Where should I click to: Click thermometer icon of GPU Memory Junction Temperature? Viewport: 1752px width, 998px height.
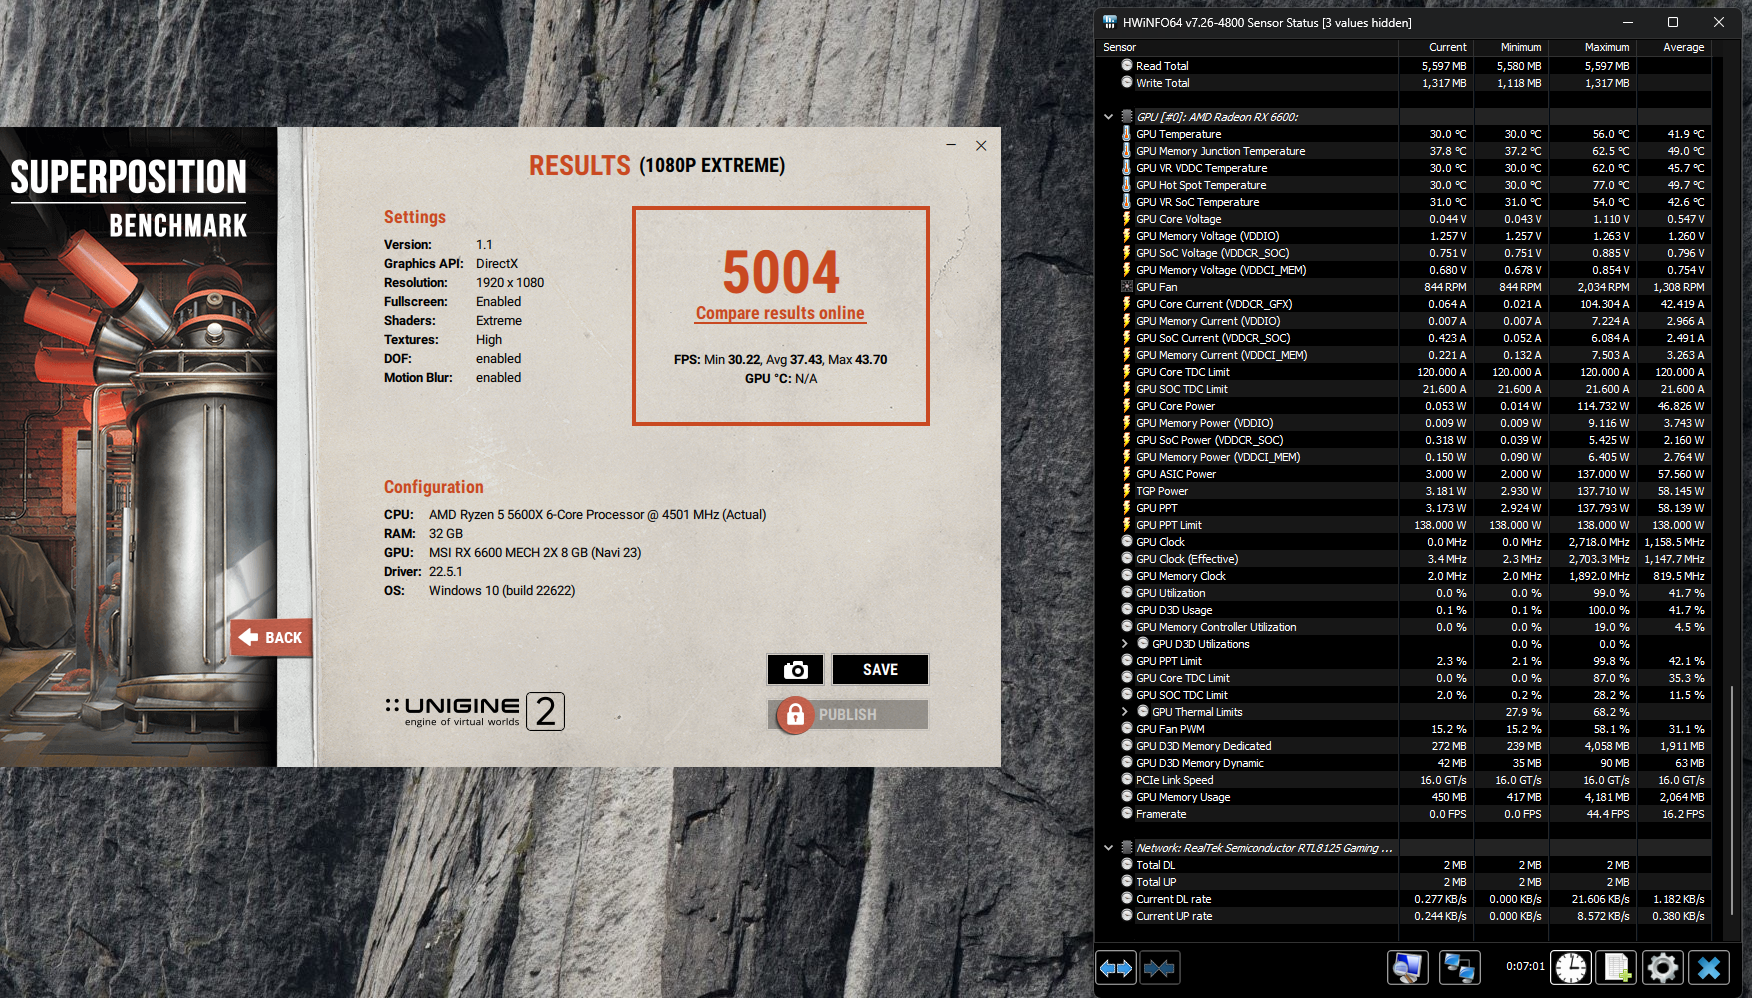pos(1127,151)
